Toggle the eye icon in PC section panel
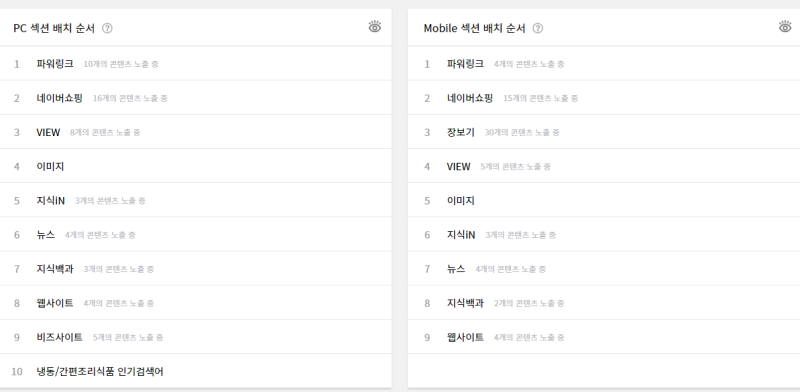Screen dimensions: 800x392 (x=375, y=27)
